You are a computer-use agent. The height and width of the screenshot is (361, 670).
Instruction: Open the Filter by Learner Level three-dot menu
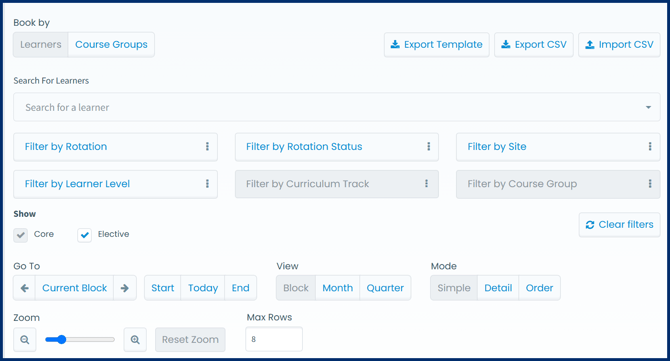[x=207, y=184]
